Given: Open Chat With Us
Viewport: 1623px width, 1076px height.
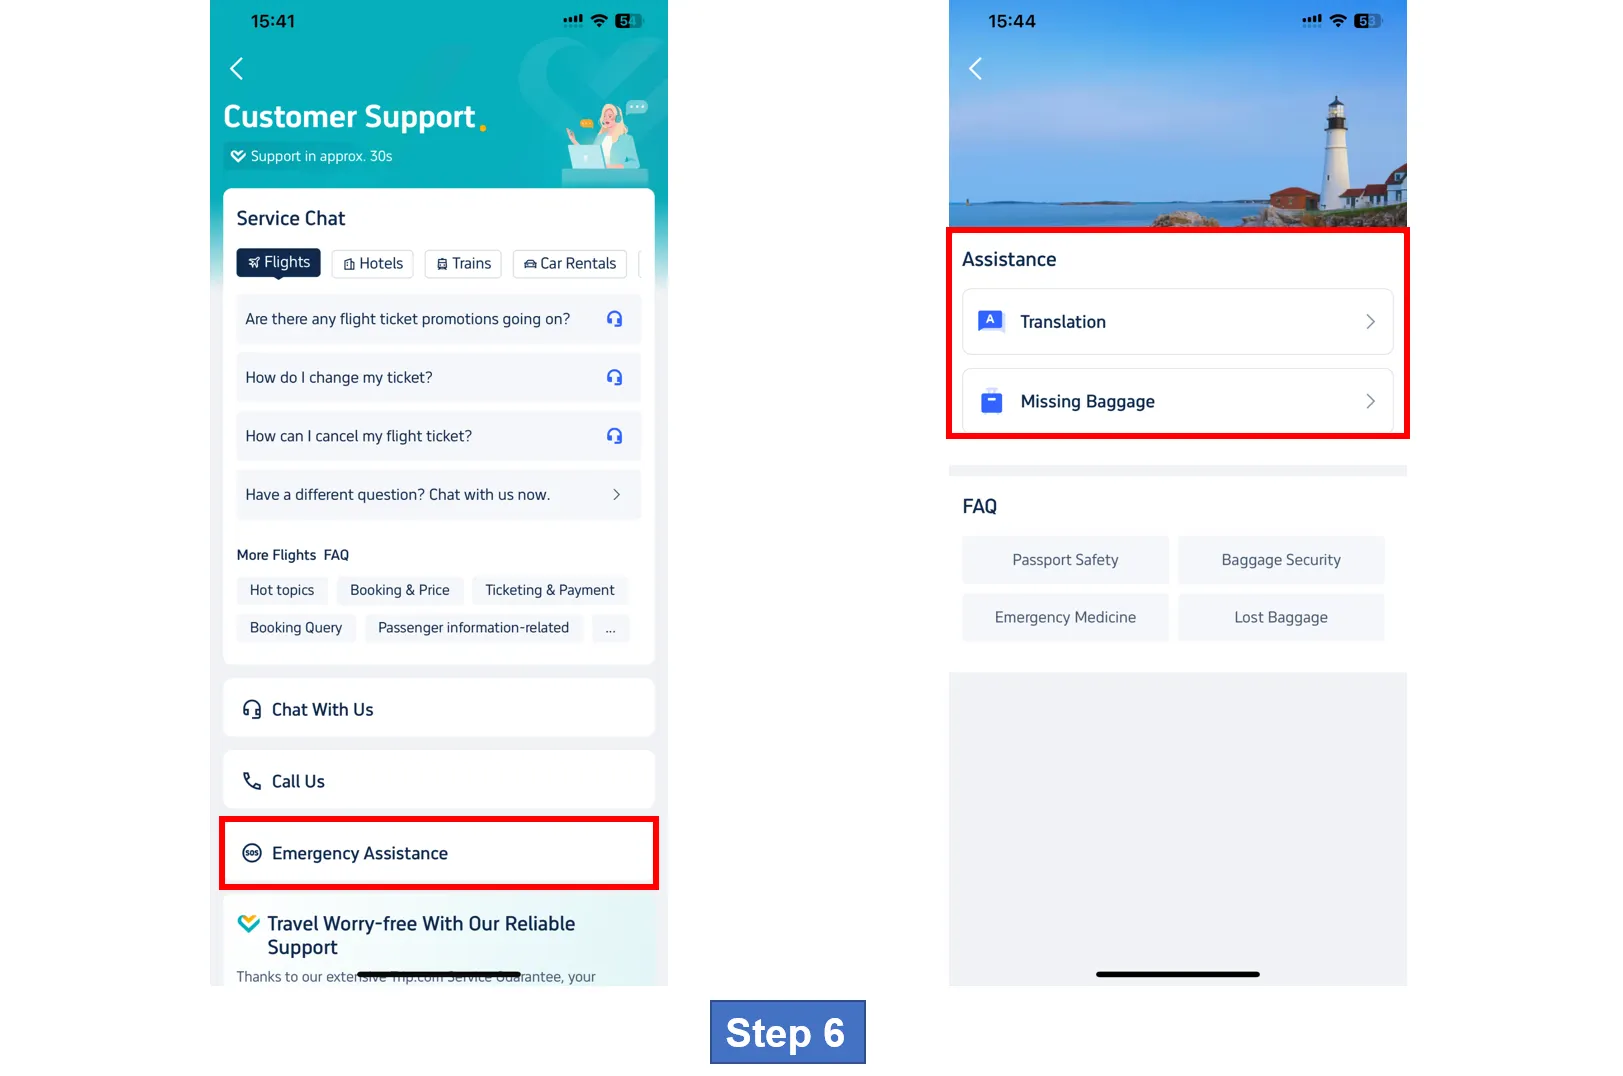Looking at the screenshot, I should [439, 709].
